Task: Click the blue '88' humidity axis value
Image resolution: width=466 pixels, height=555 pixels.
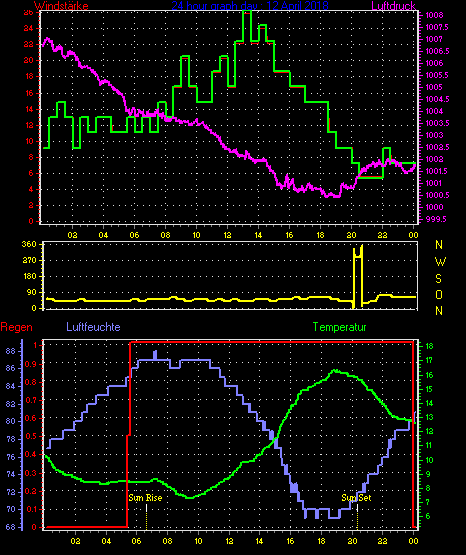Action: click(x=11, y=351)
